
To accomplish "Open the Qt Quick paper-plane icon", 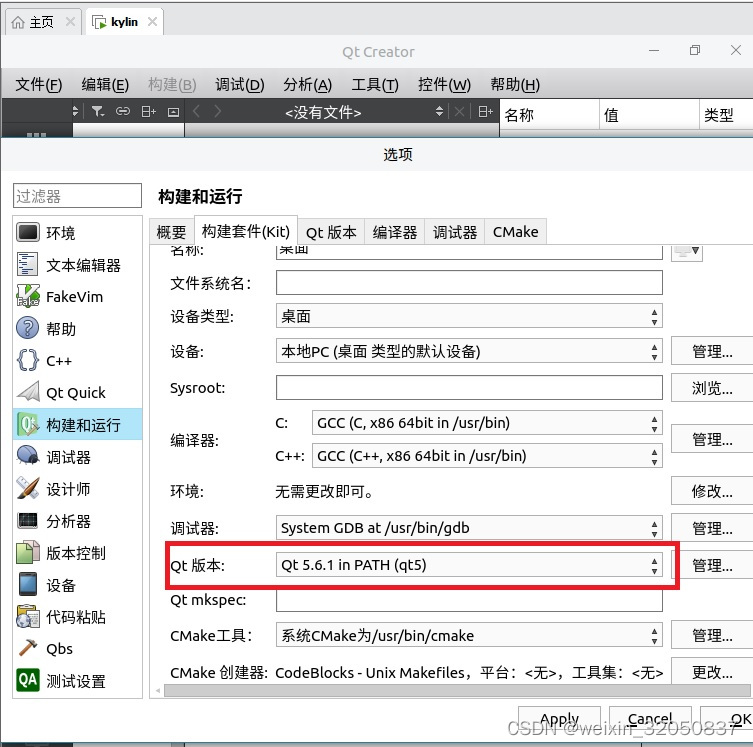I will 28,392.
